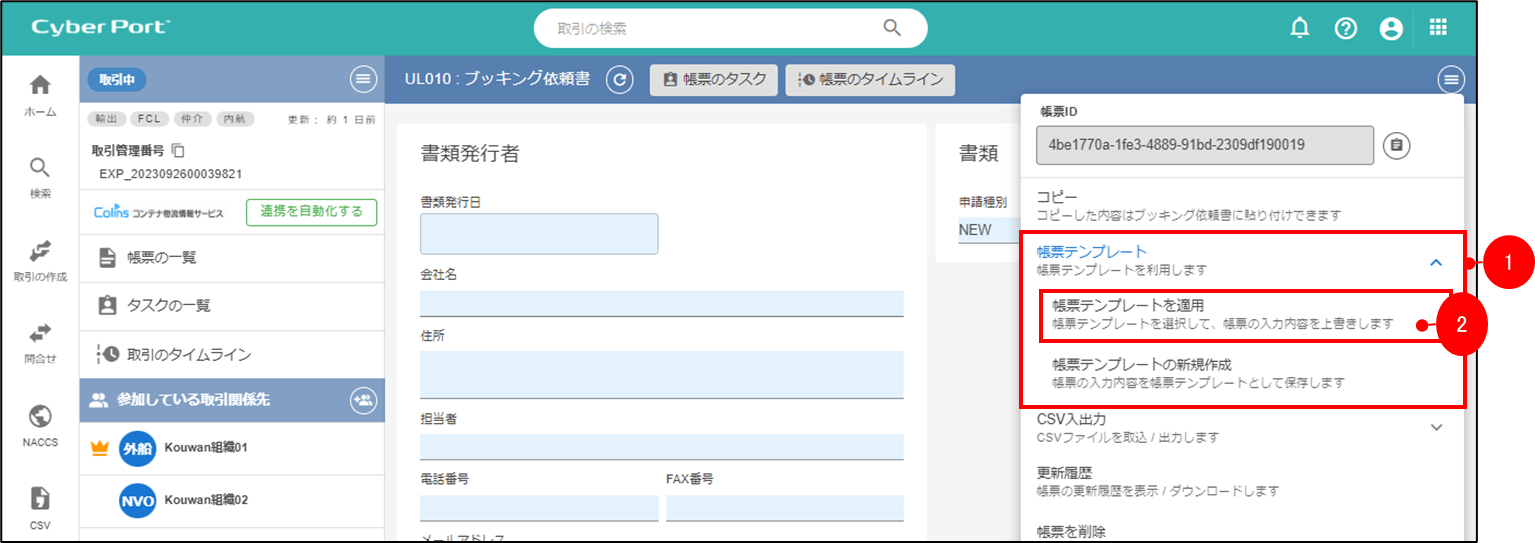Image resolution: width=1535 pixels, height=543 pixels.
Task: Open the hamburger menu in 取引中 panel
Action: 362,79
